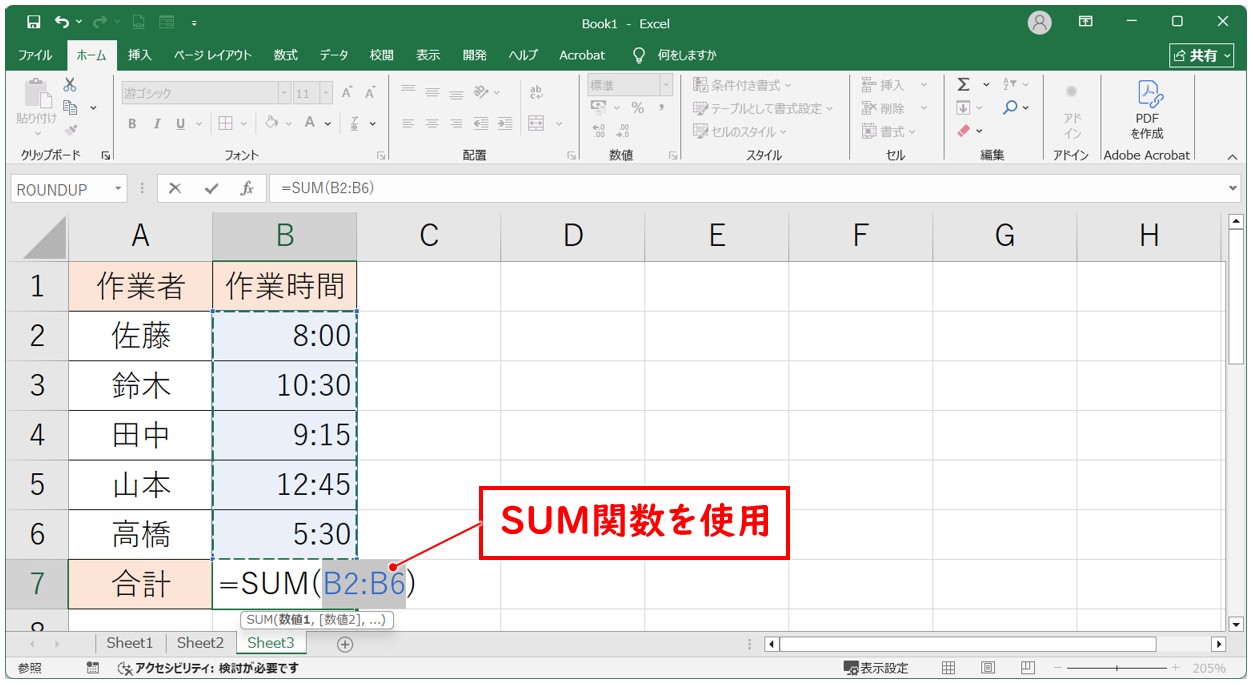The height and width of the screenshot is (685, 1253).
Task: Open the Data (データ) ribbon tab
Action: [334, 55]
